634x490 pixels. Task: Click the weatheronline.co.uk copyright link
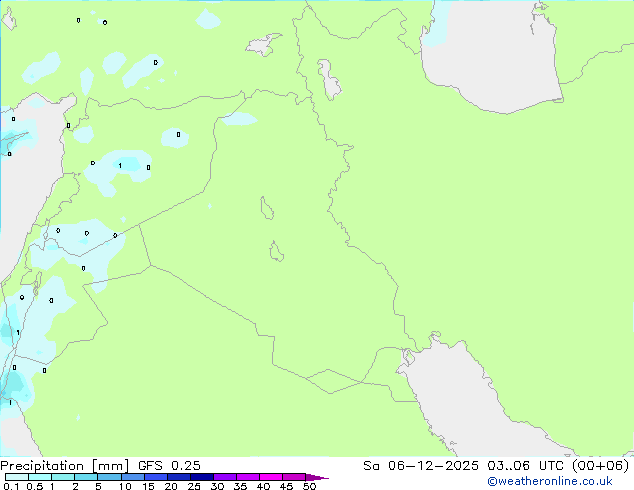550,481
